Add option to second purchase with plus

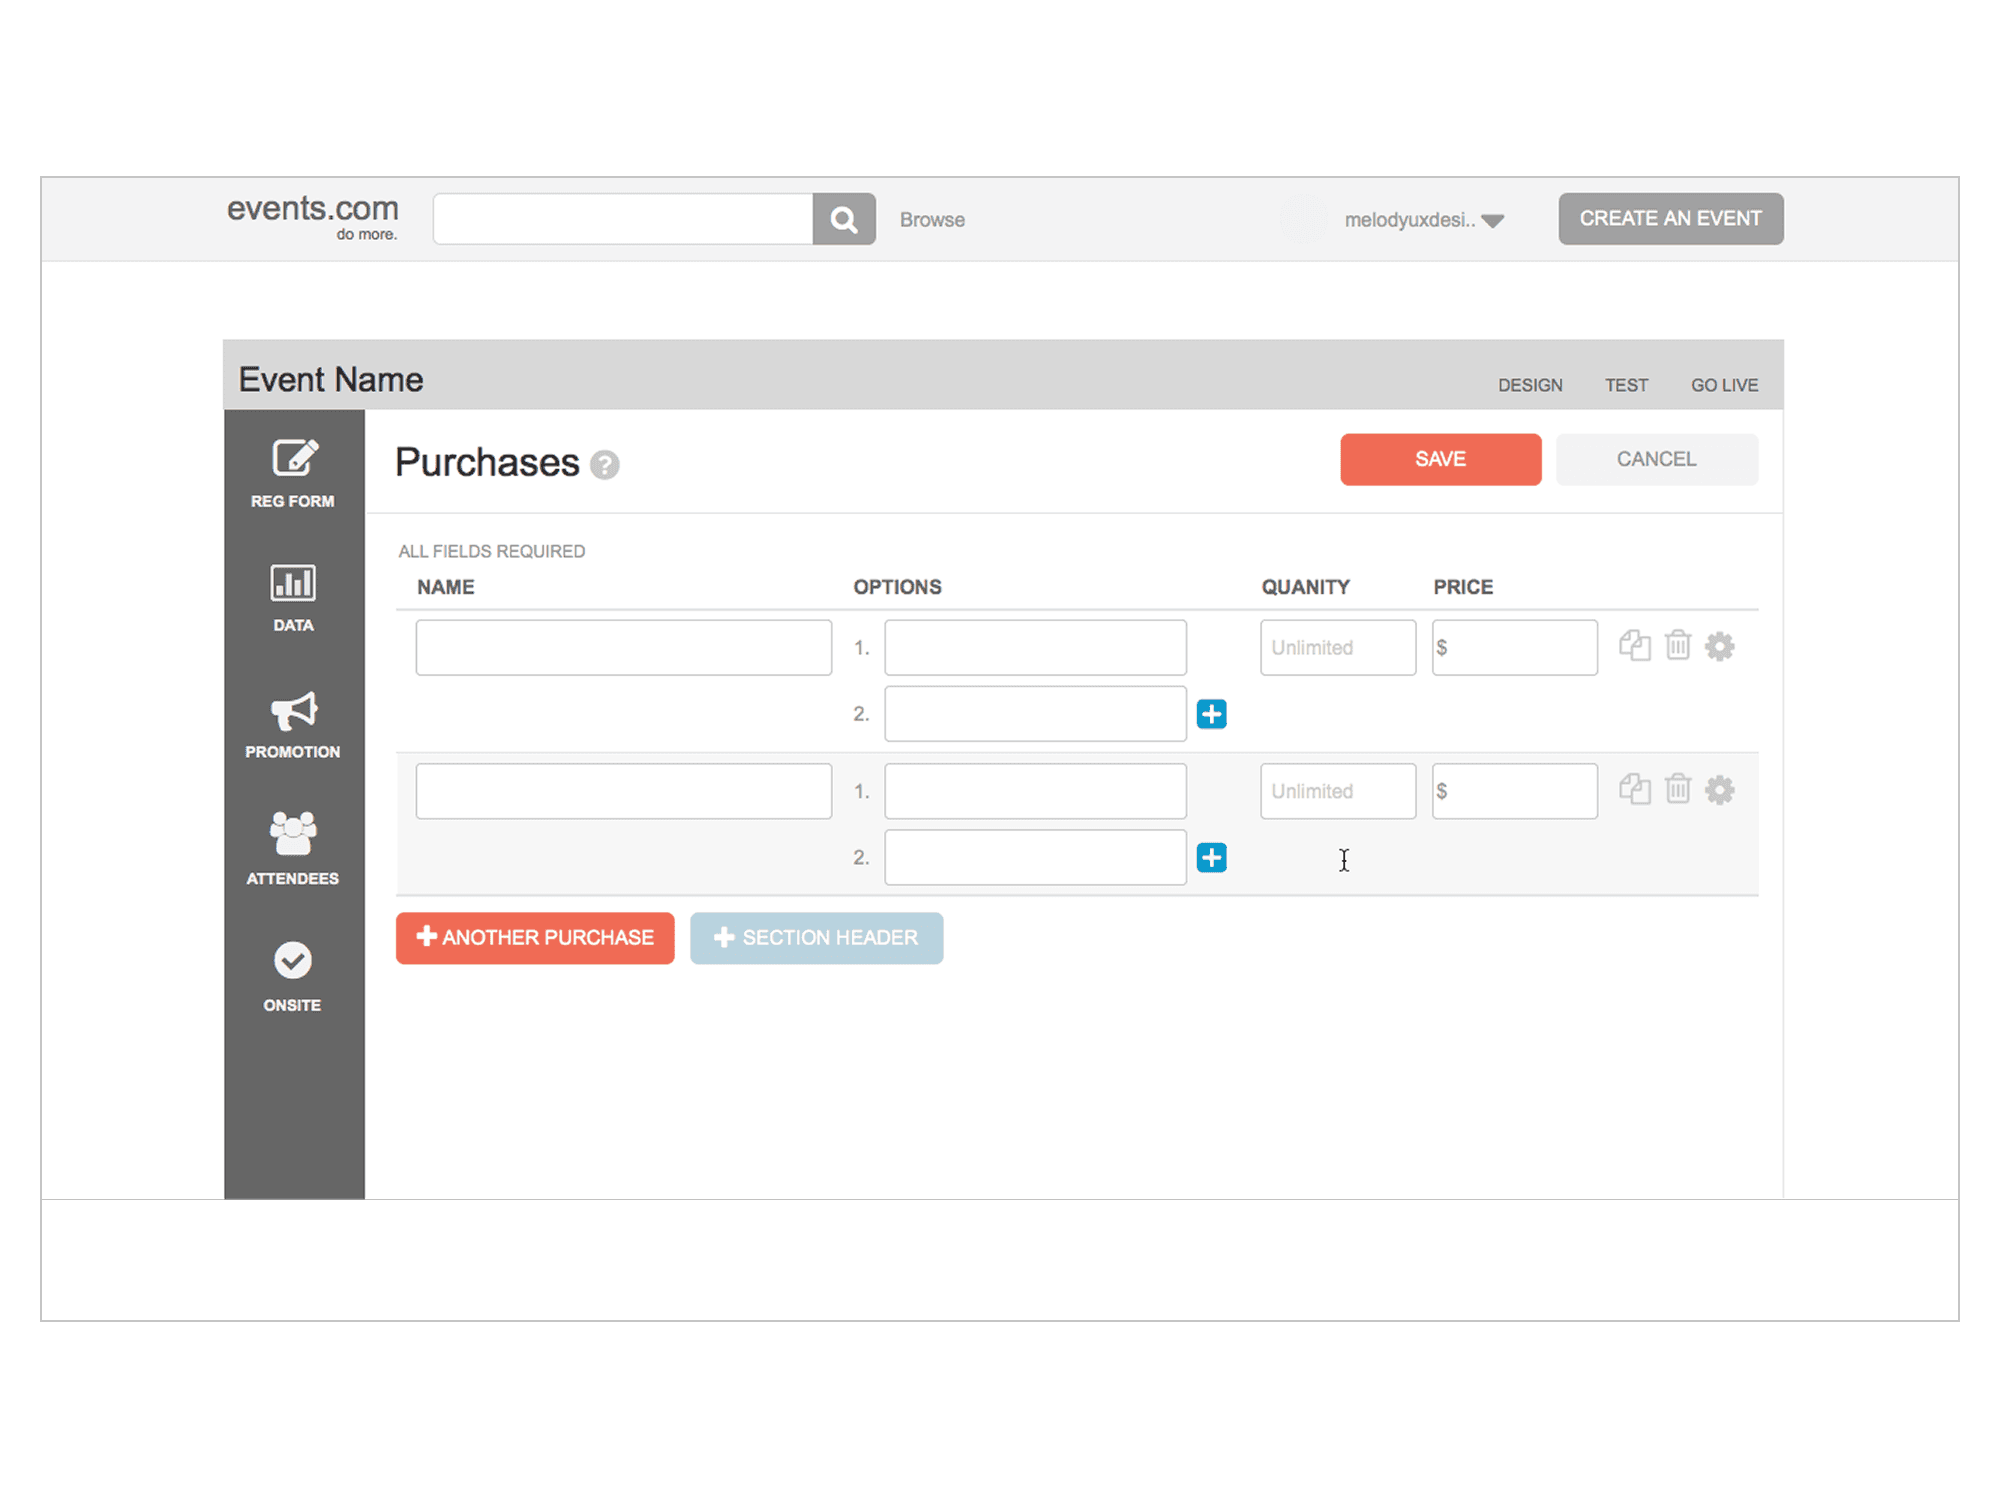coord(1212,858)
